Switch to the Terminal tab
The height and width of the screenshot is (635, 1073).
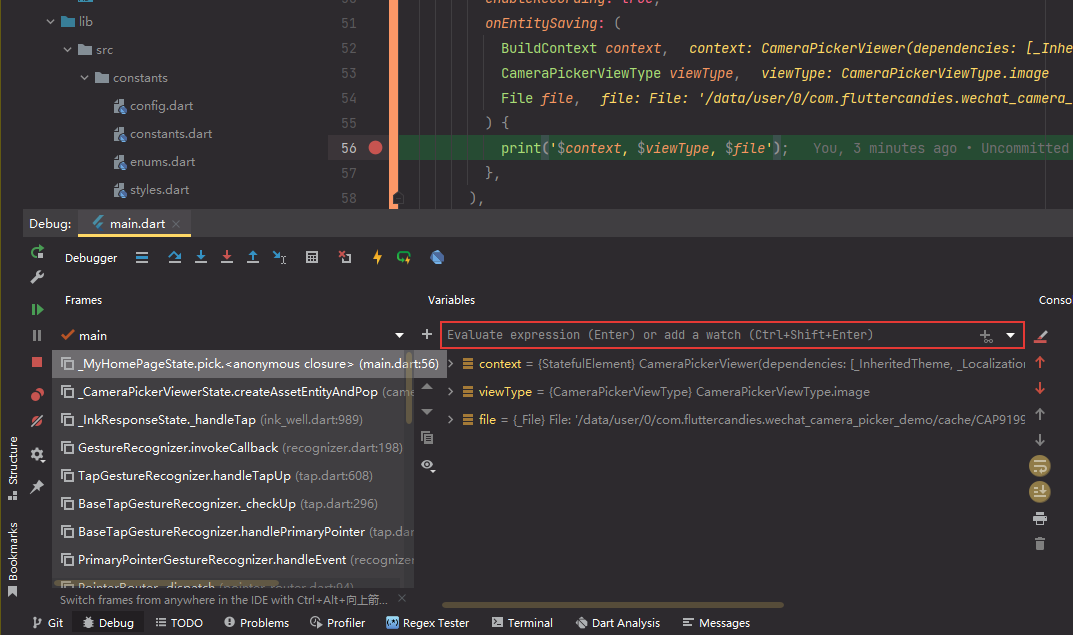click(522, 622)
